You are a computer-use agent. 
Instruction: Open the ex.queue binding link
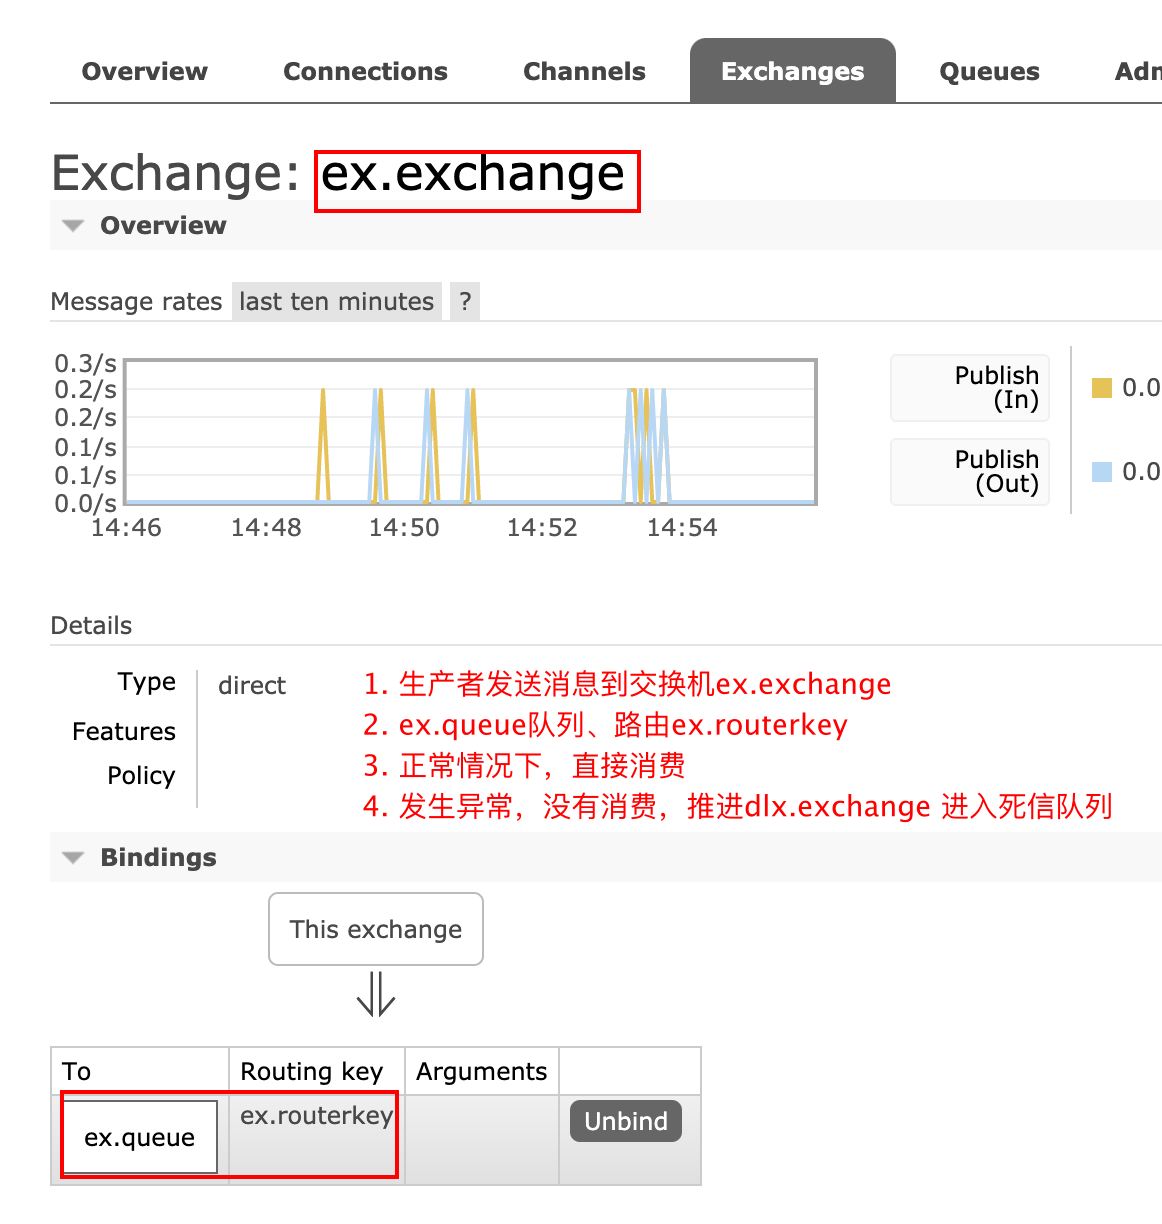tap(140, 1138)
